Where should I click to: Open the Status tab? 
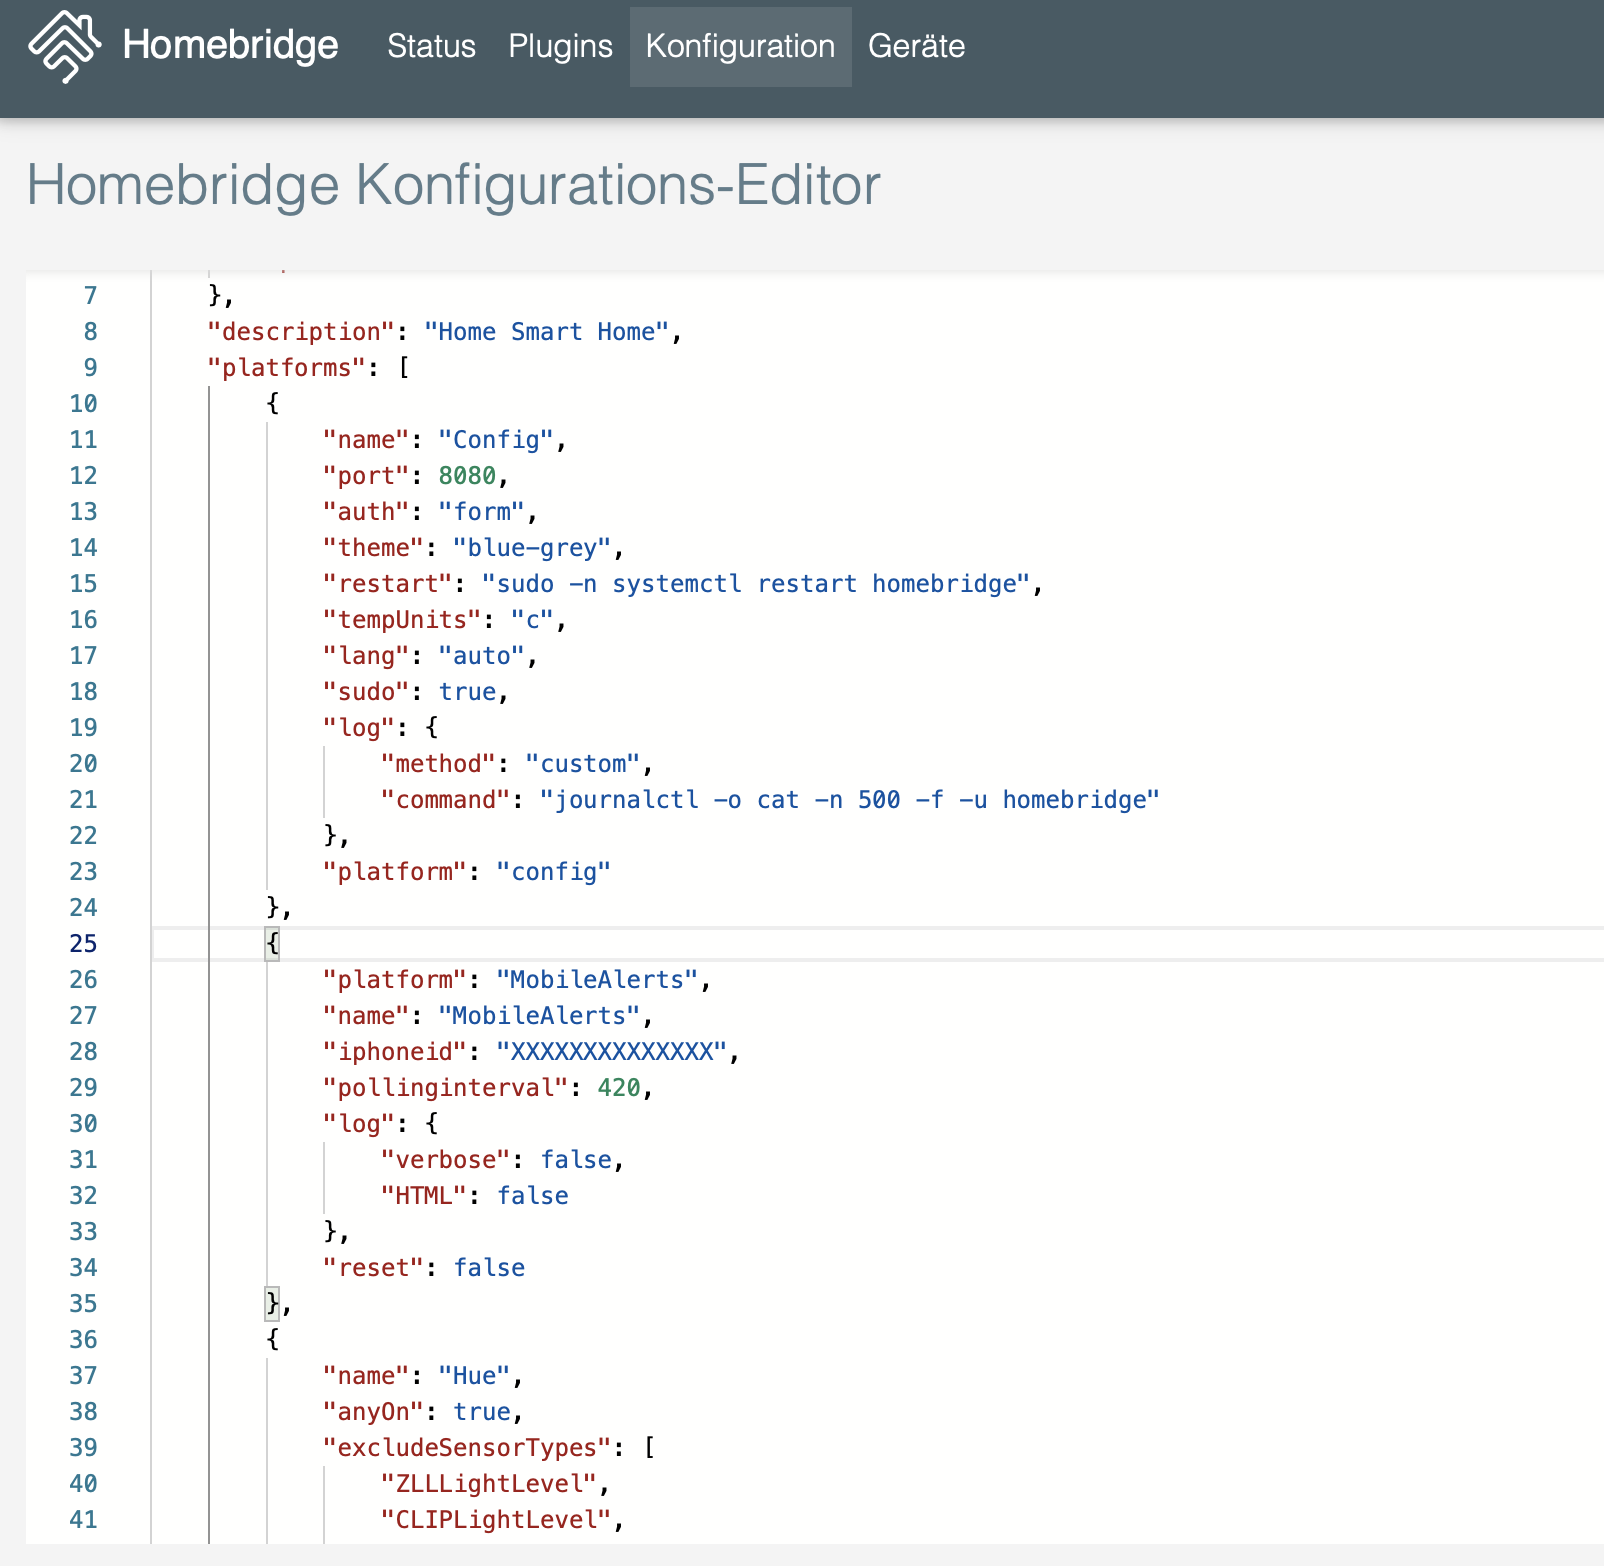(x=431, y=46)
